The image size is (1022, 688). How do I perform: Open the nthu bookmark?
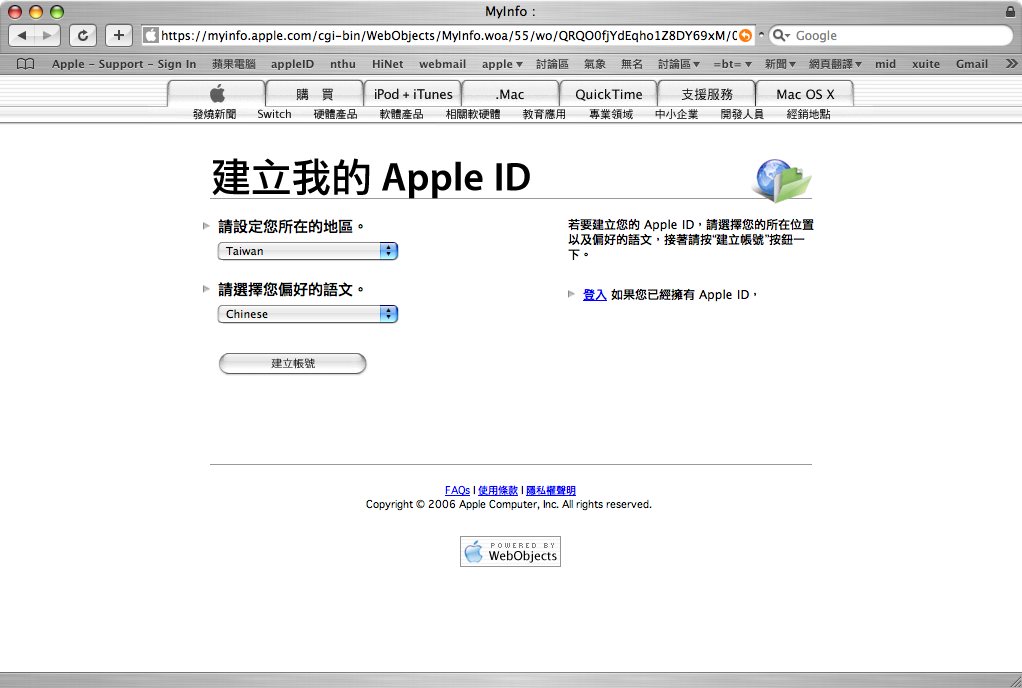(x=343, y=64)
